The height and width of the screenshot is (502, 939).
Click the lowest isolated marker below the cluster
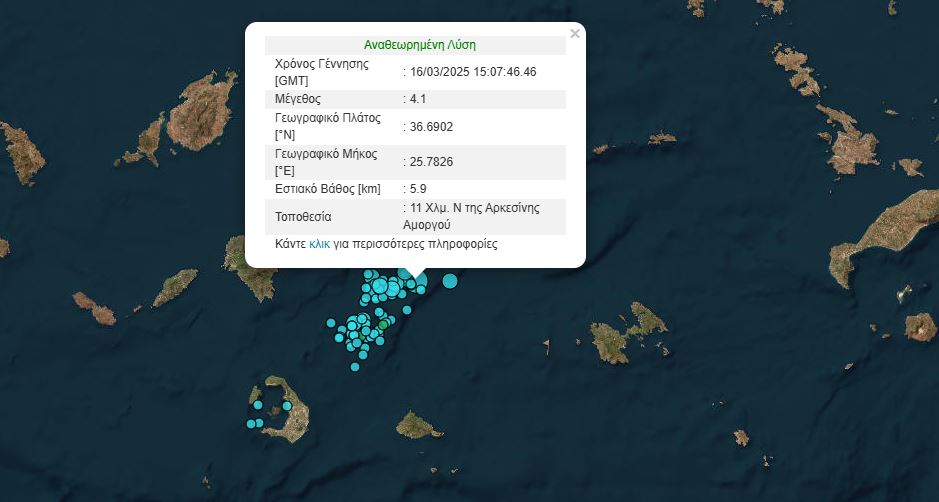coord(355,367)
